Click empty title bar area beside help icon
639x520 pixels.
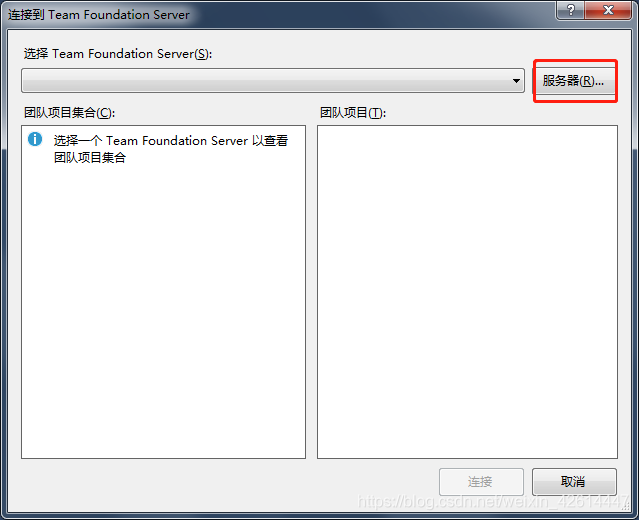point(367,14)
